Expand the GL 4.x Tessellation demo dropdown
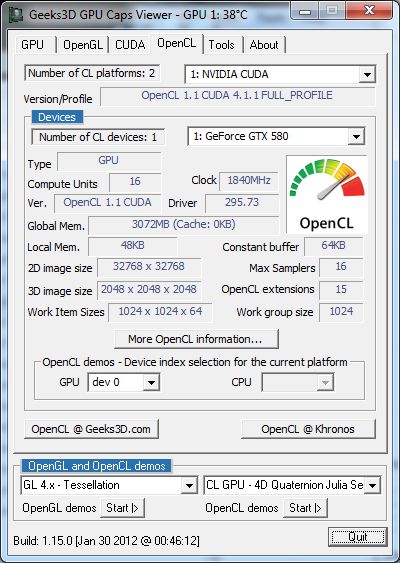 coord(189,485)
